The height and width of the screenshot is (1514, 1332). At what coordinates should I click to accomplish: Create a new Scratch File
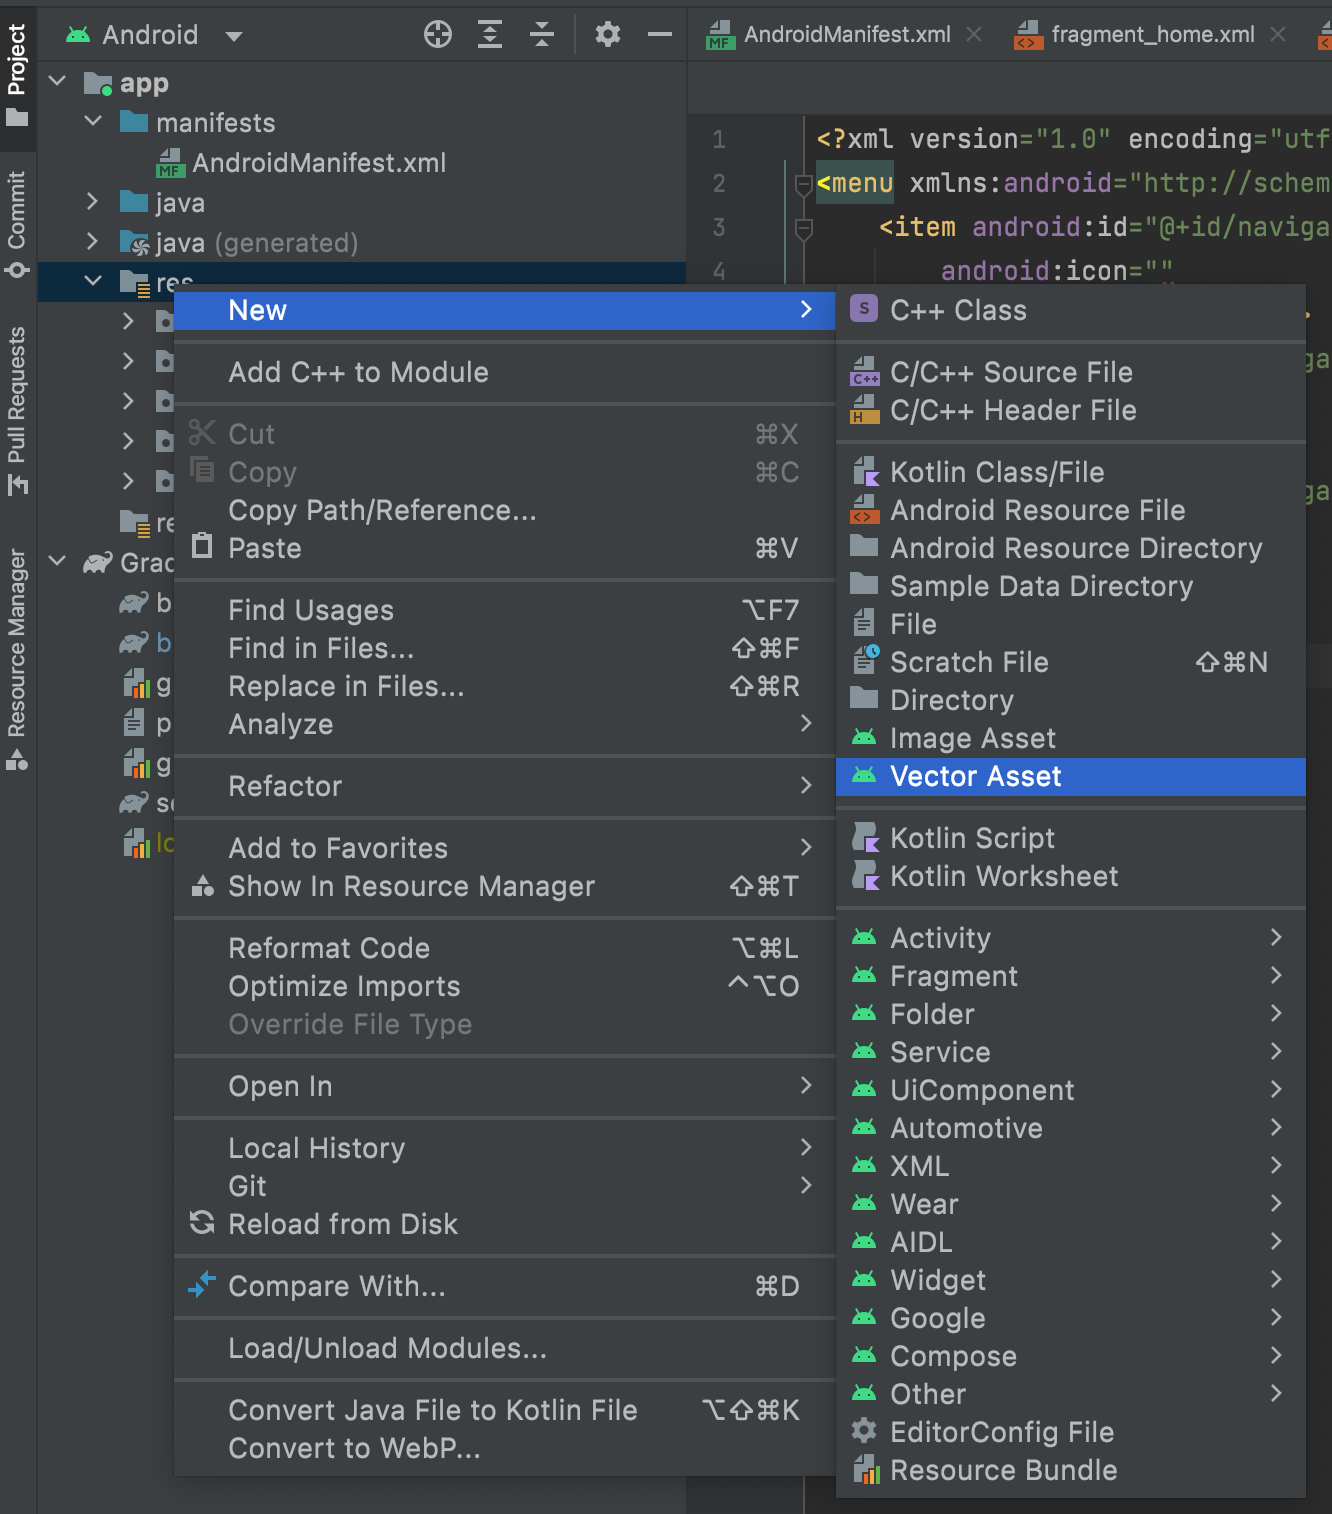[x=1071, y=663]
